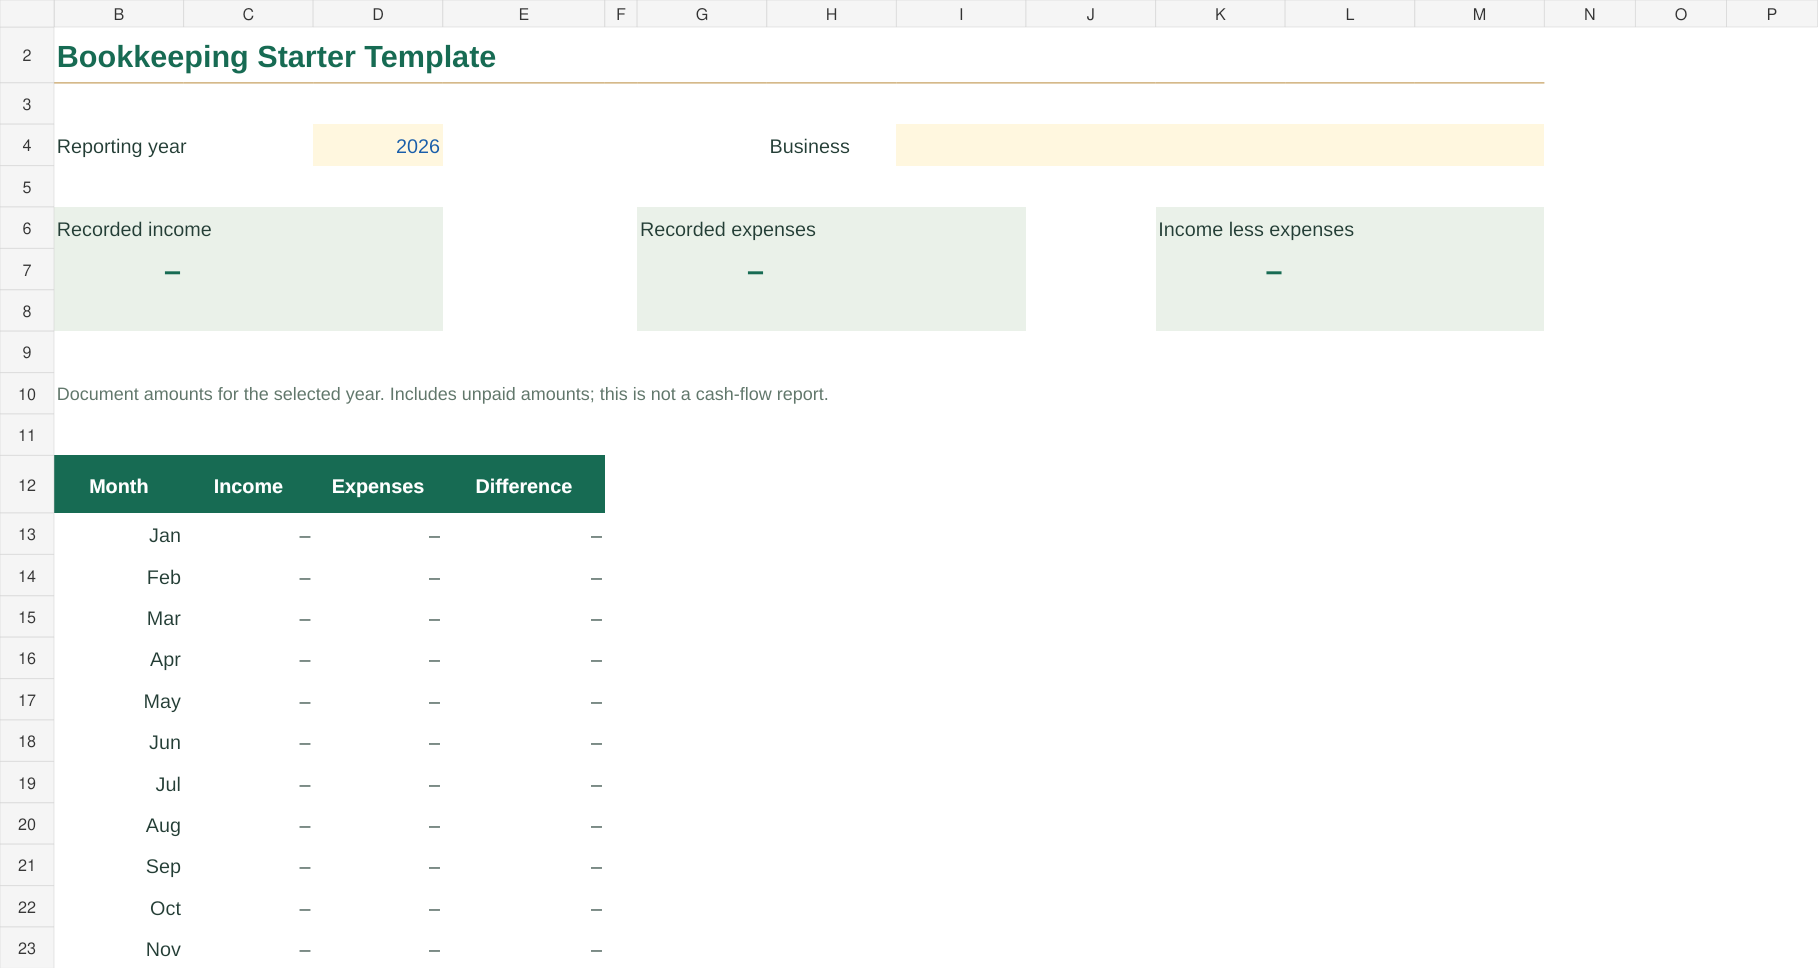Select the 'Recorded income' card label
Image resolution: width=1818 pixels, height=968 pixels.
134,229
